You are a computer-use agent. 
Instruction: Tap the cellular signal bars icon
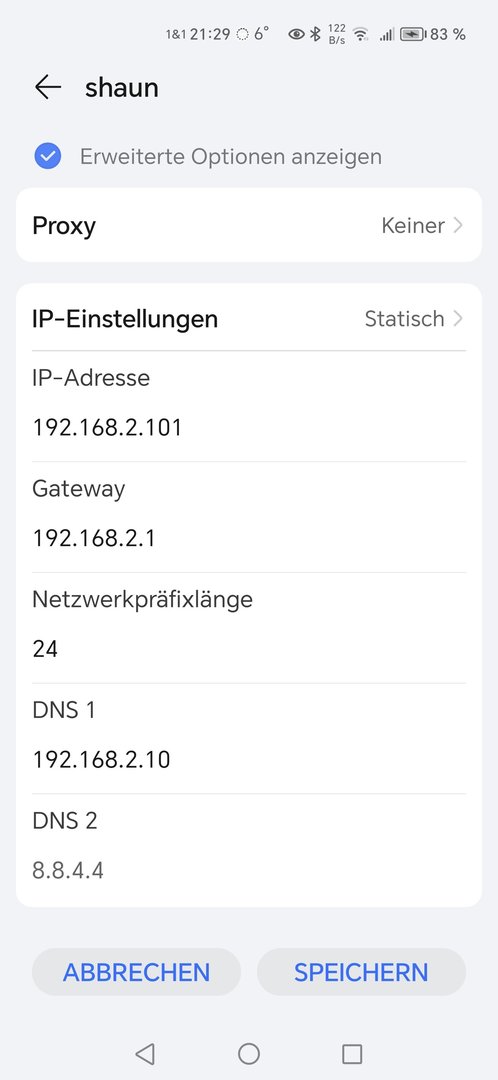coord(386,34)
